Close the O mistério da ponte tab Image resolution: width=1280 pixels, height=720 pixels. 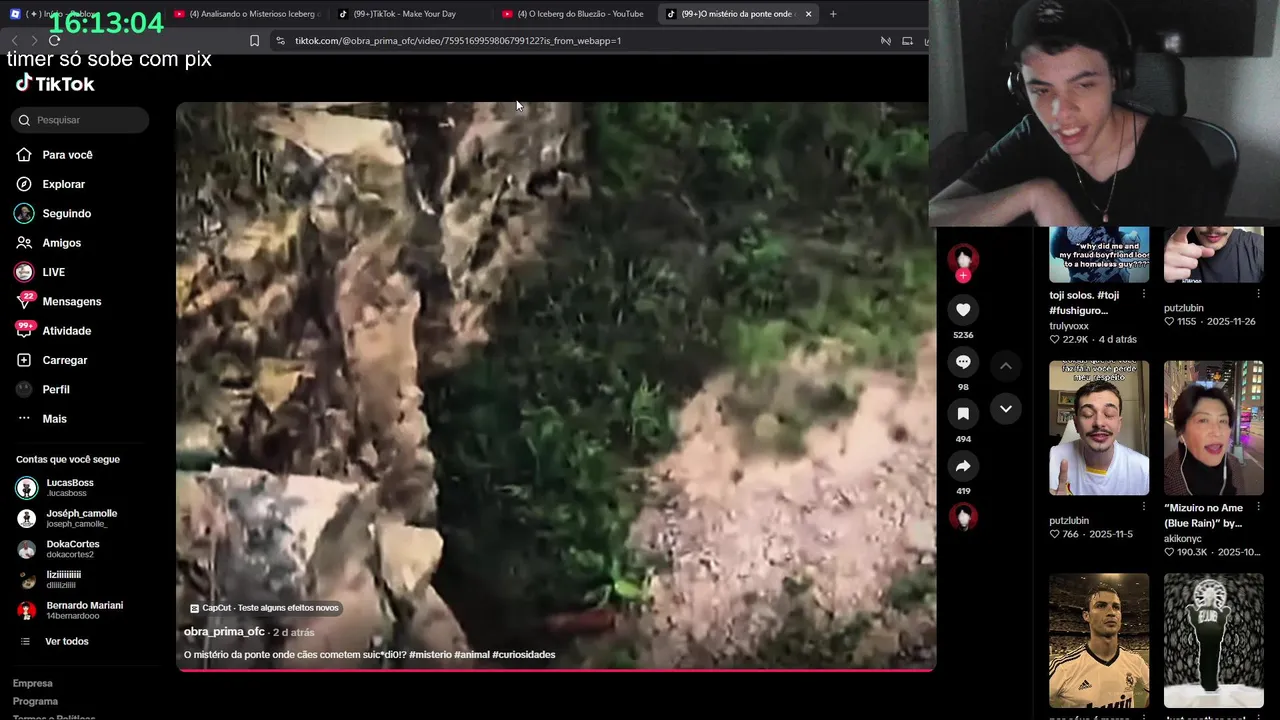click(x=808, y=14)
